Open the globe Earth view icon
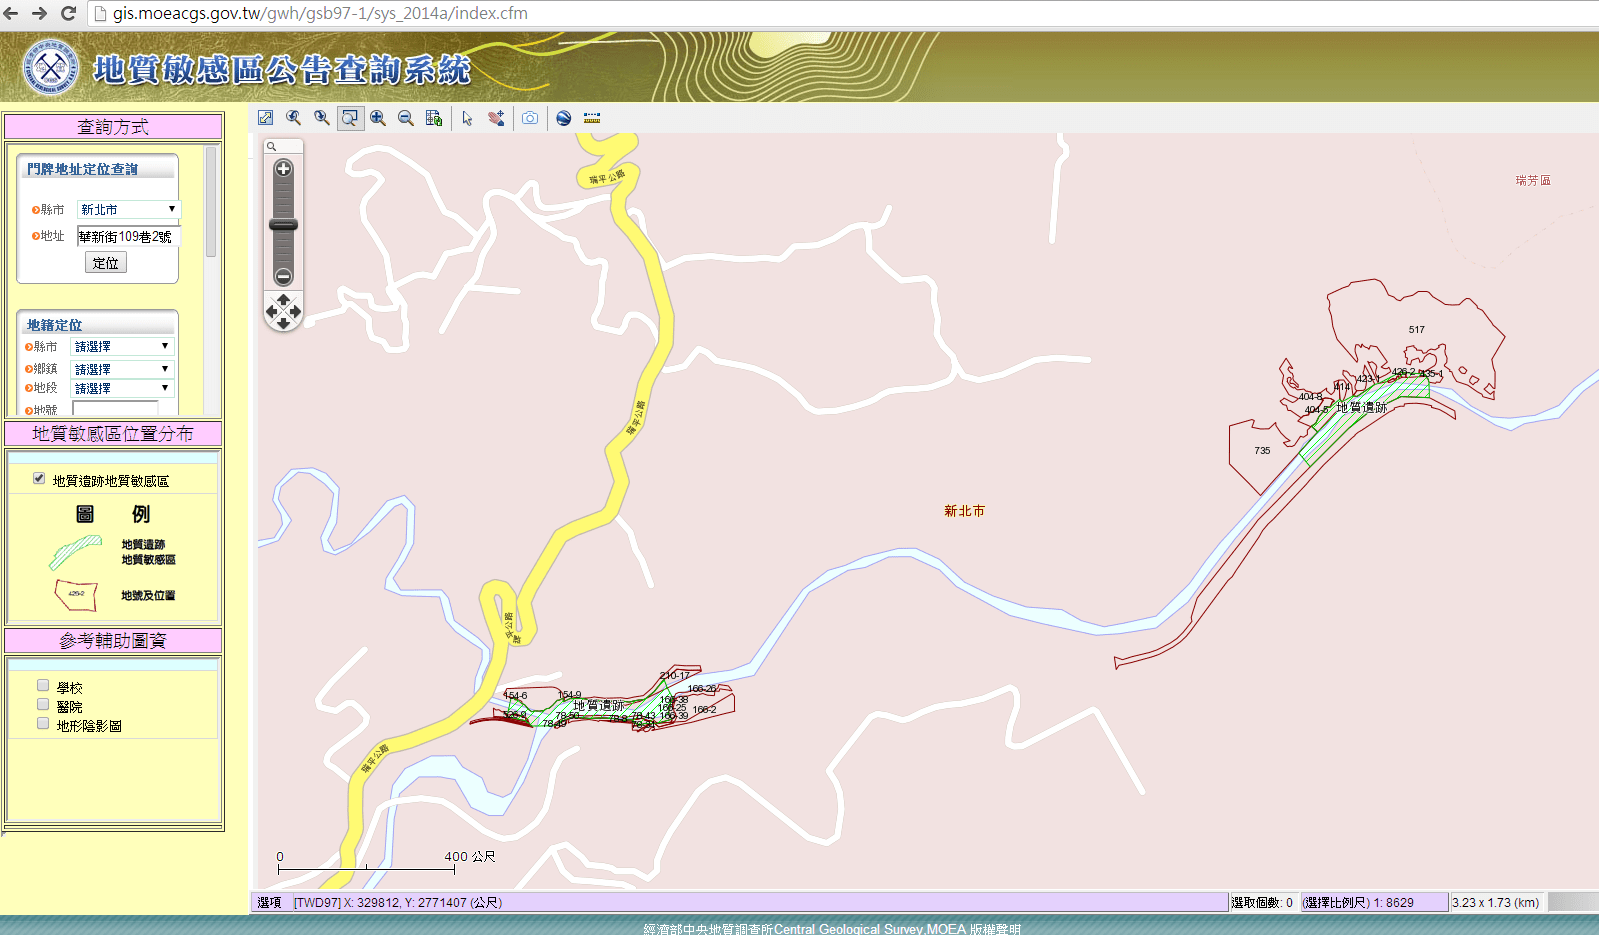1599x935 pixels. point(564,118)
